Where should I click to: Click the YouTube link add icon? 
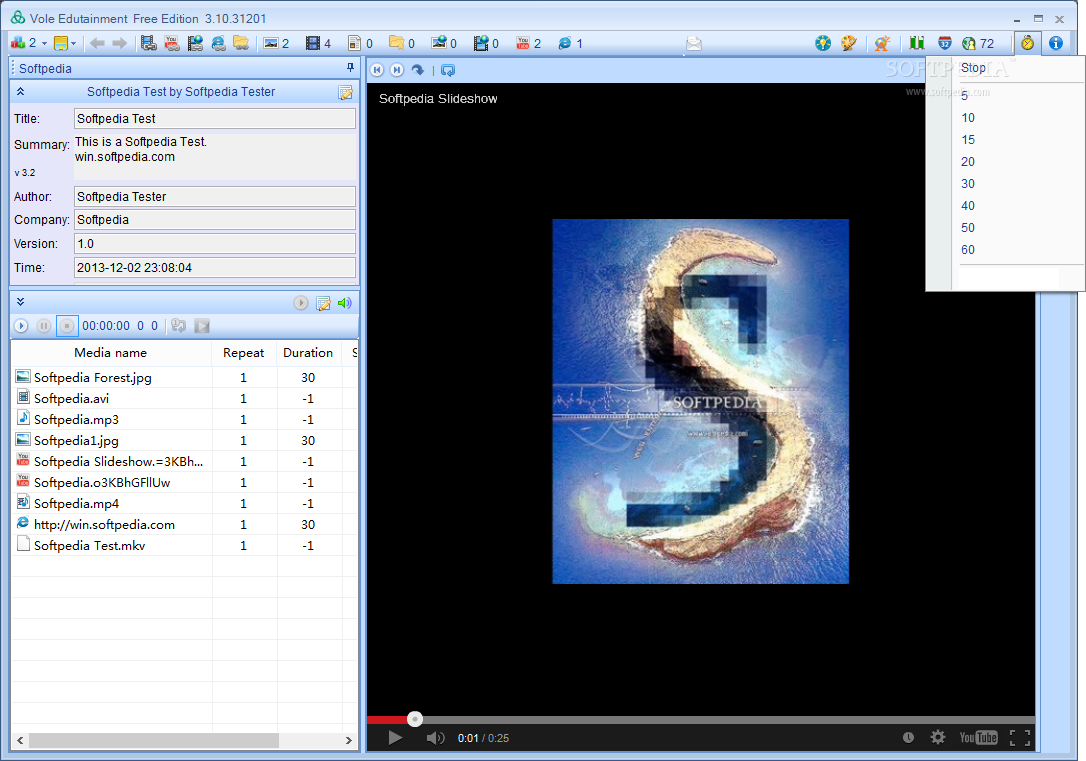pyautogui.click(x=172, y=43)
